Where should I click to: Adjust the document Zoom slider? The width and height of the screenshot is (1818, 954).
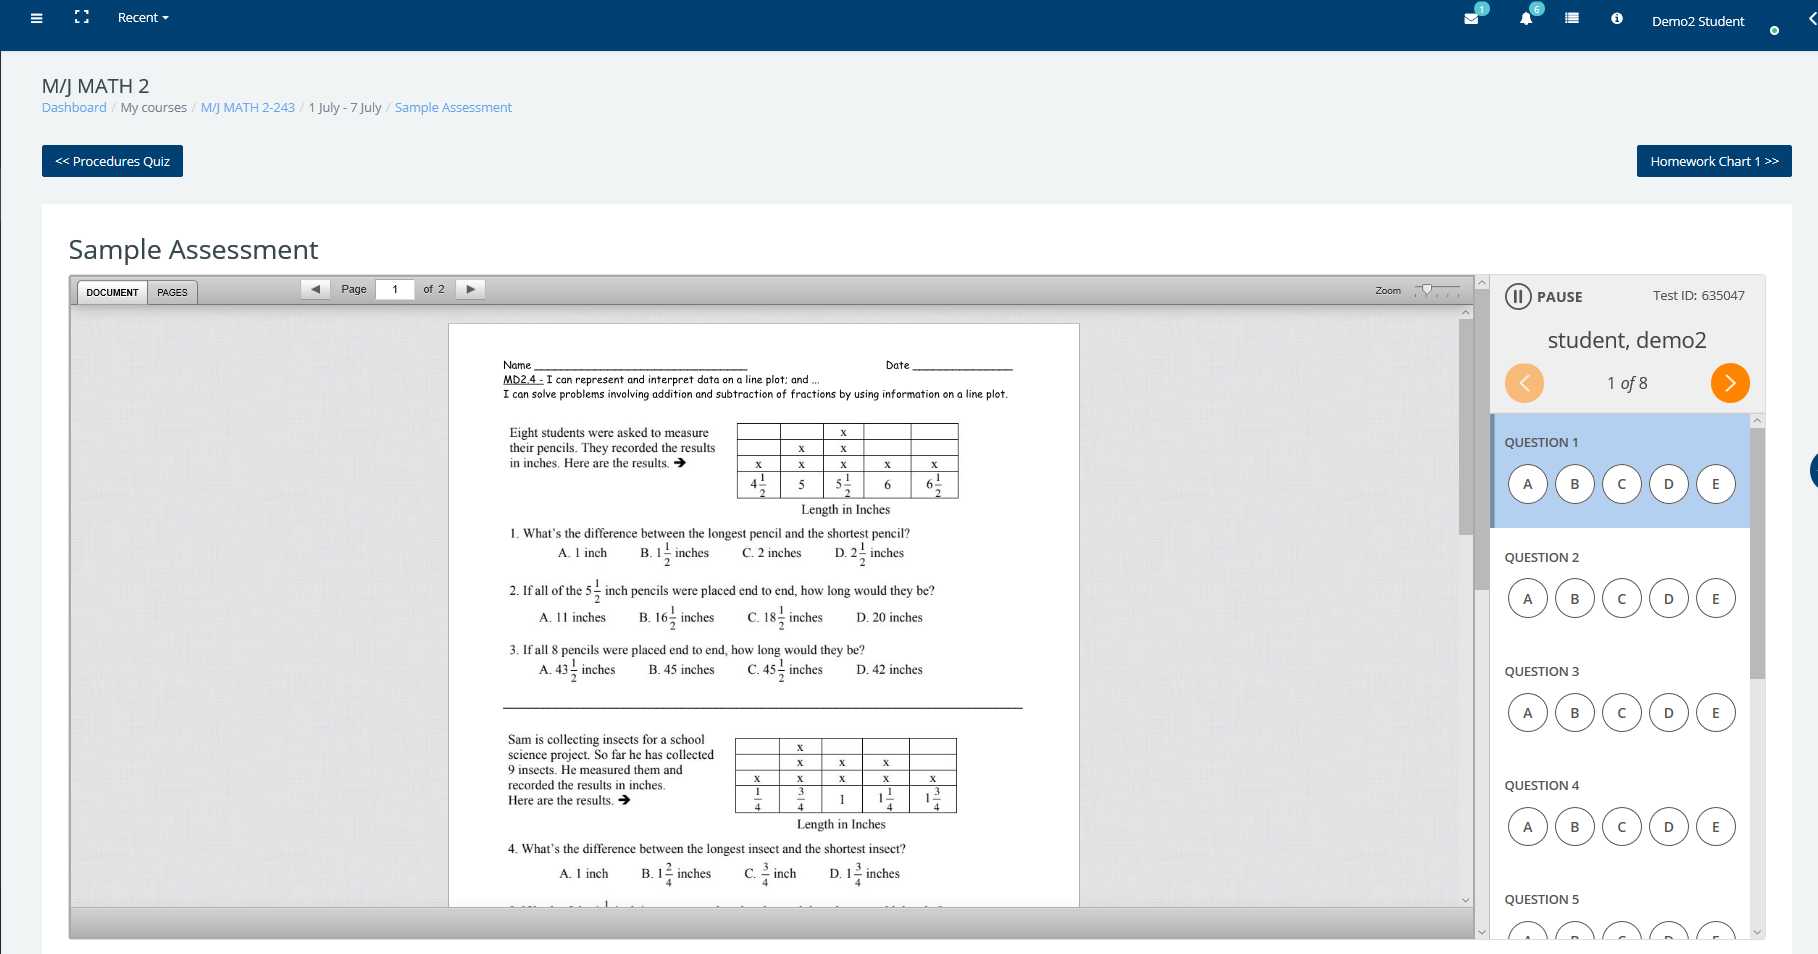1428,290
